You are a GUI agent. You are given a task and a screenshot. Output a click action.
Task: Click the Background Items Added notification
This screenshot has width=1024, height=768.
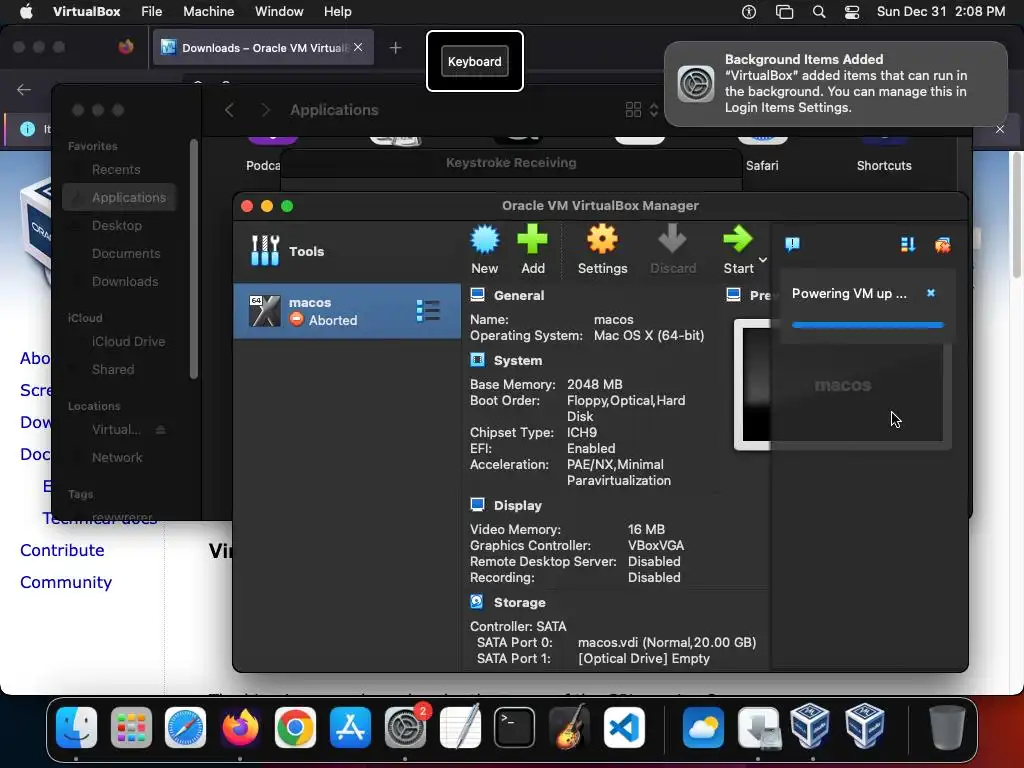[835, 84]
